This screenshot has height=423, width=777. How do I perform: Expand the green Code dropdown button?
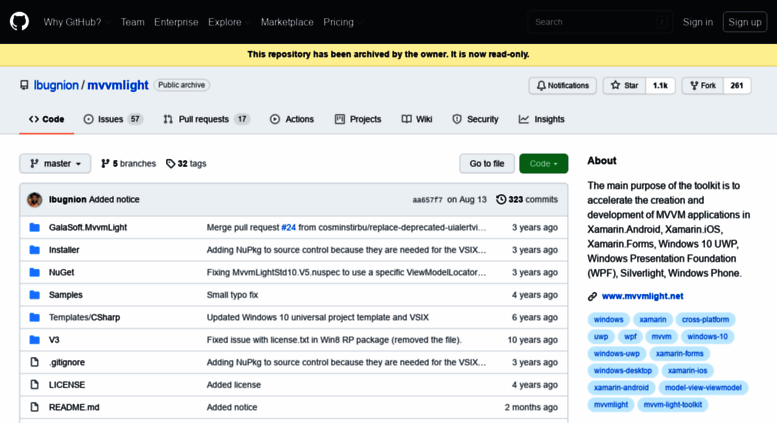coord(544,163)
